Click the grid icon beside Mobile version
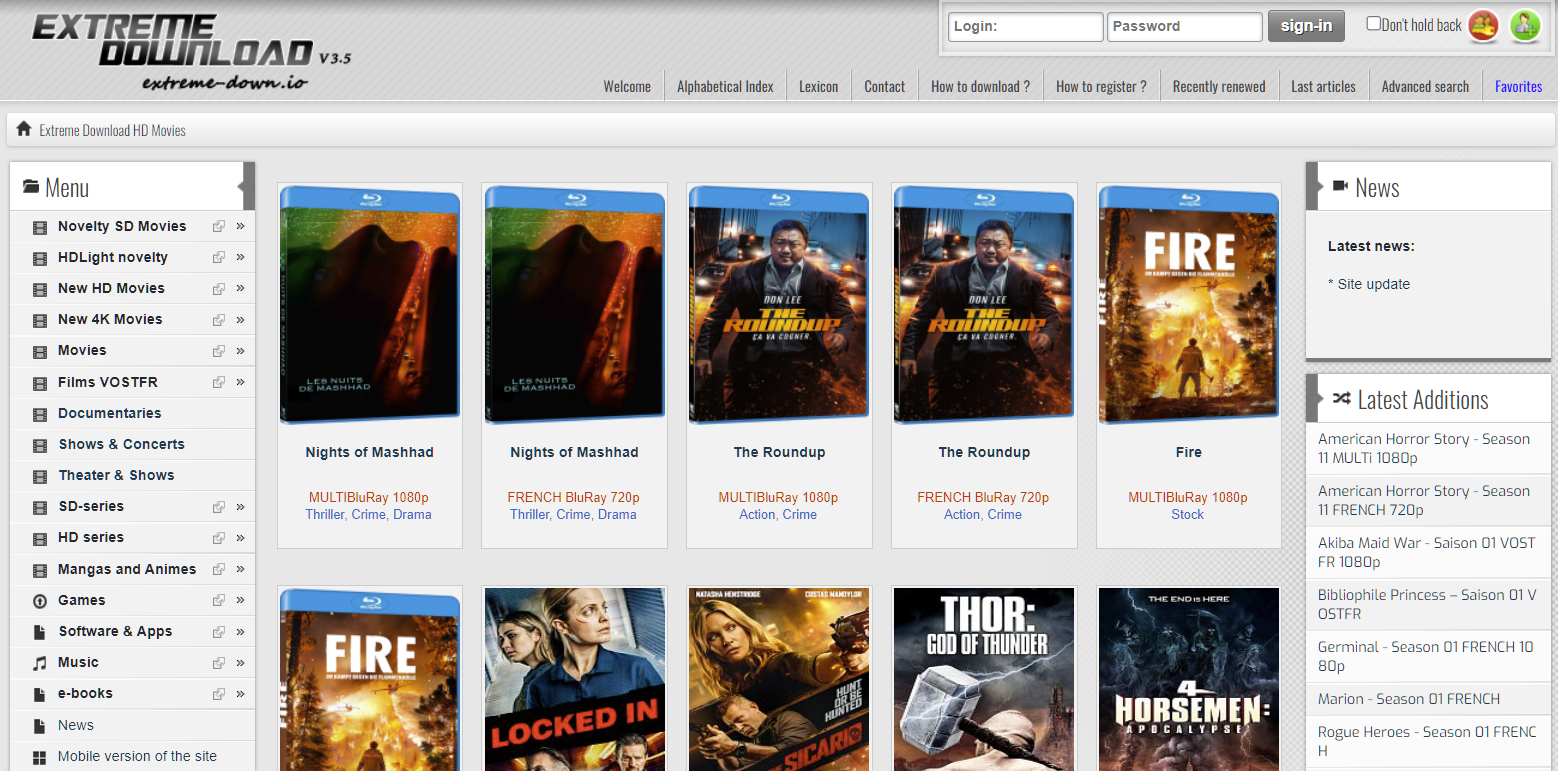Viewport: 1558px width, 771px height. coord(40,757)
